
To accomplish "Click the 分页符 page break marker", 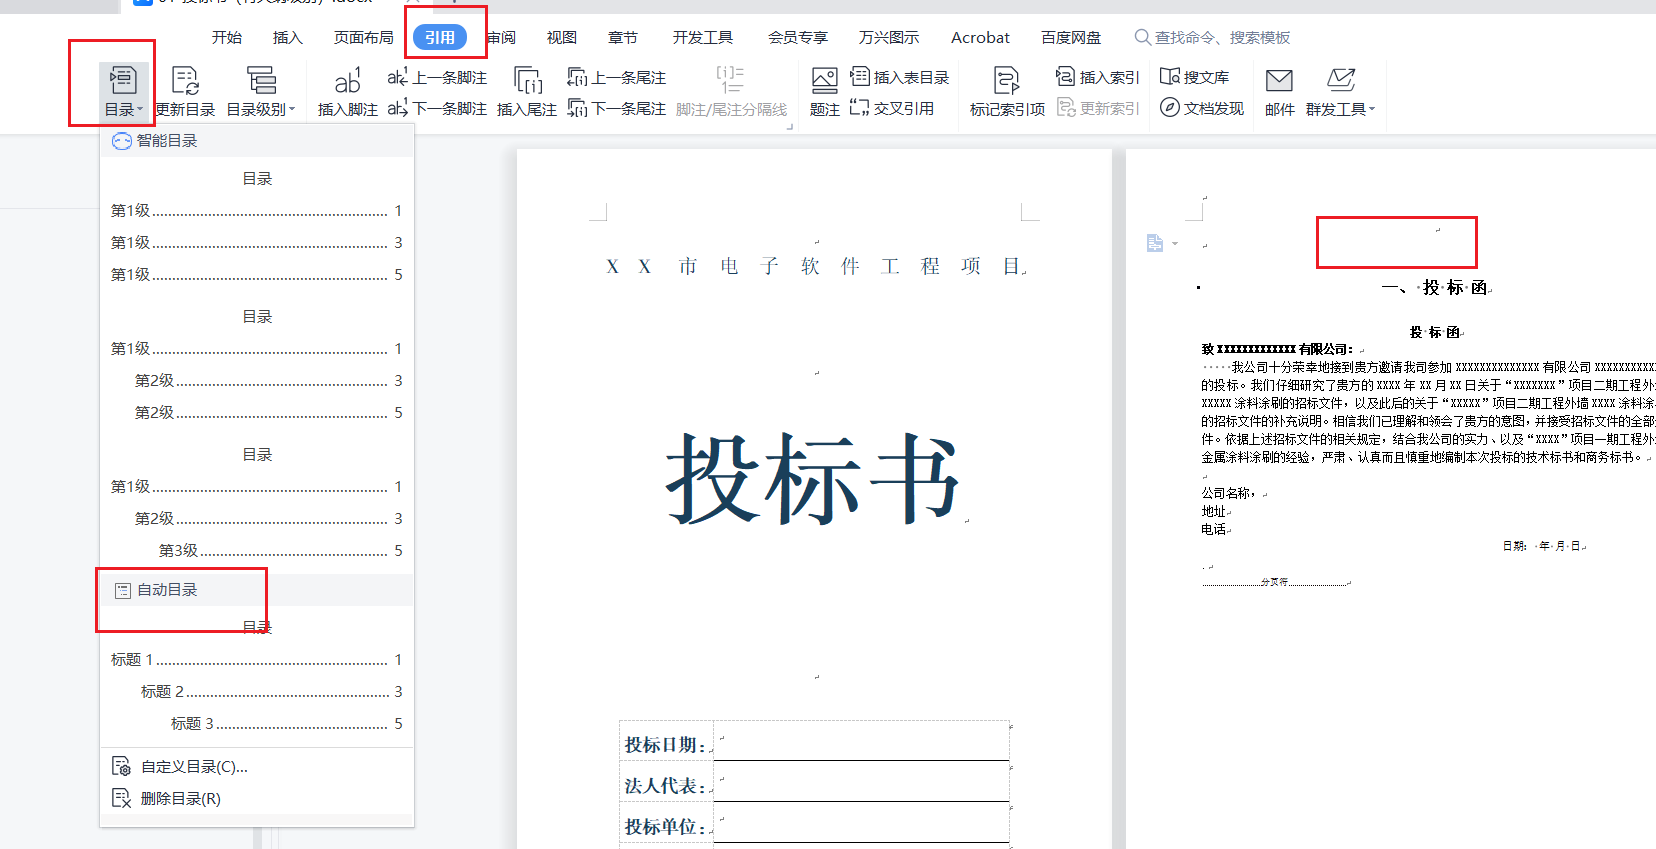I will [1275, 581].
